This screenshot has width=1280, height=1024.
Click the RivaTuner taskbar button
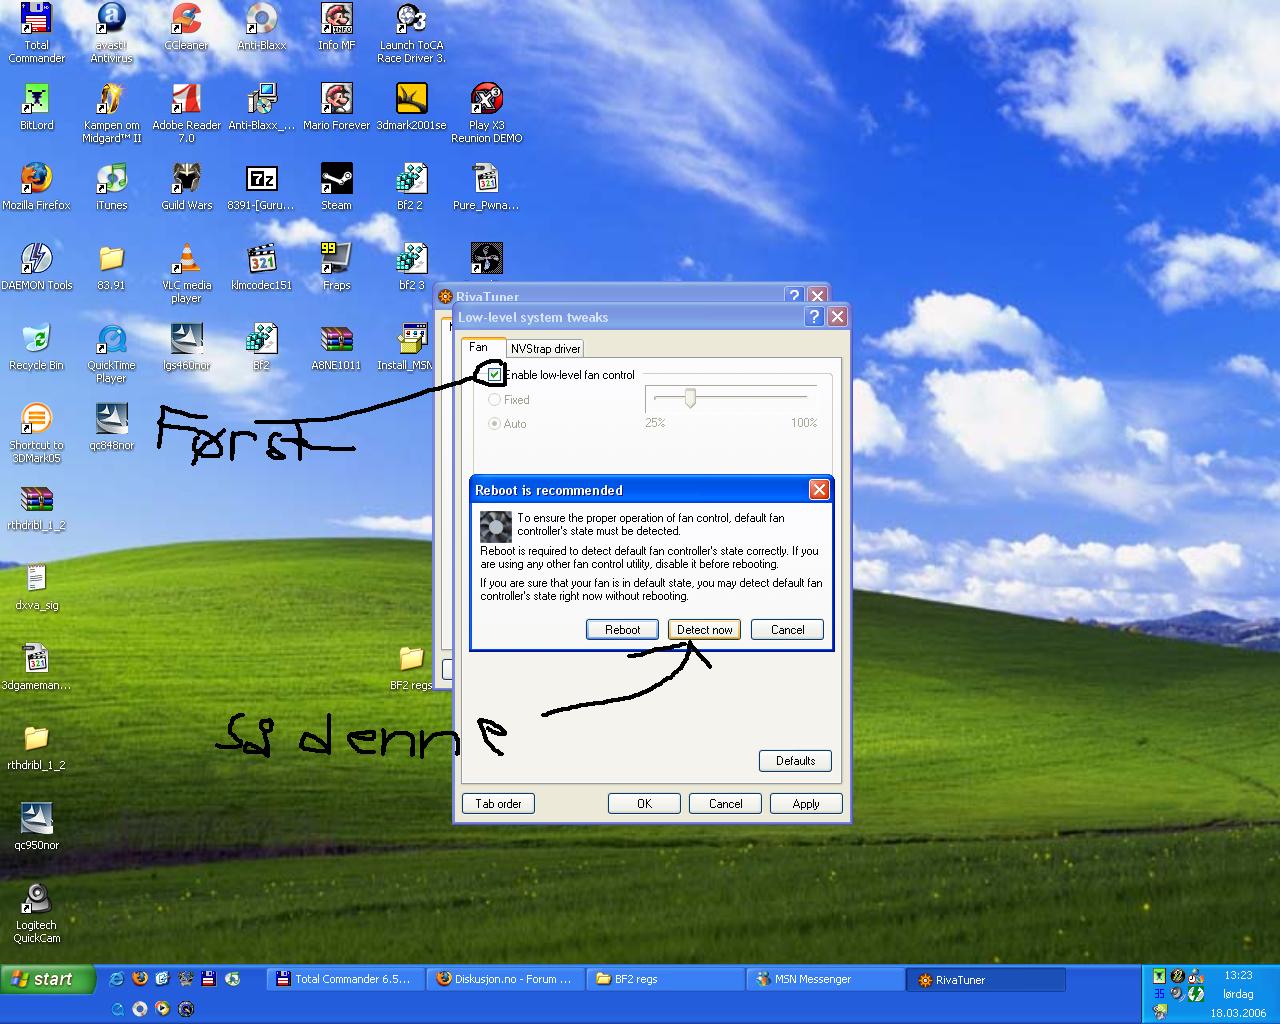pos(986,980)
